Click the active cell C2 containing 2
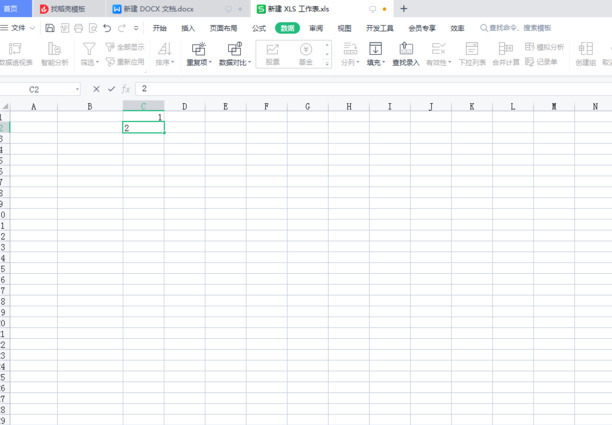This screenshot has height=425, width=612. coord(143,128)
